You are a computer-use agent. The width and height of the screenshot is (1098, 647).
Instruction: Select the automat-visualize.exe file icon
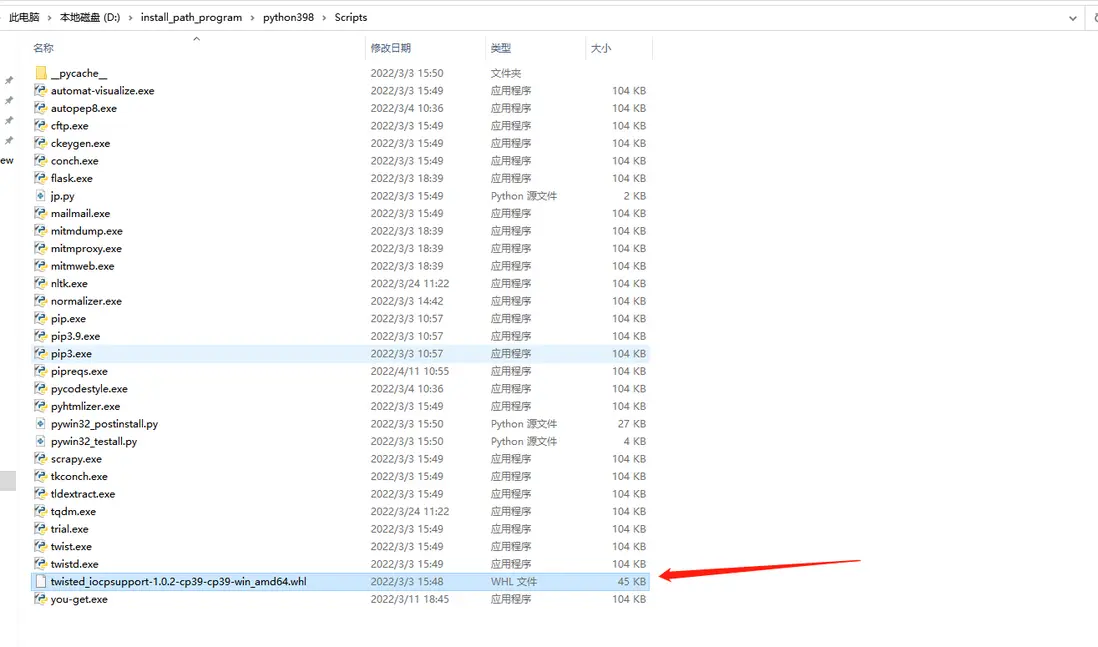click(x=41, y=90)
